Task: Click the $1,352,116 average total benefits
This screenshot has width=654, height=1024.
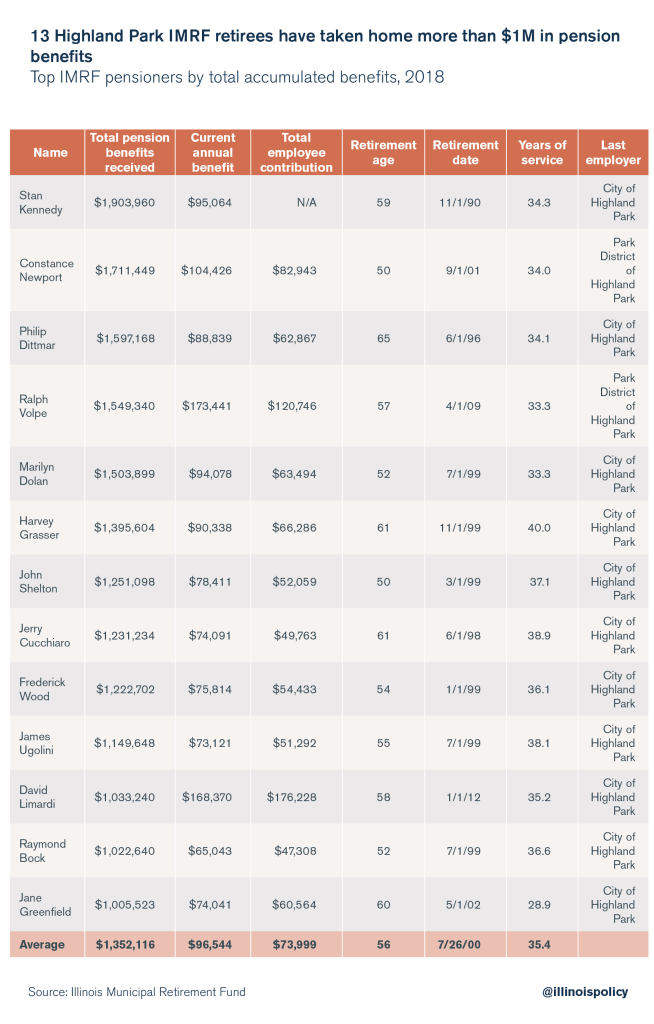Action: click(125, 944)
